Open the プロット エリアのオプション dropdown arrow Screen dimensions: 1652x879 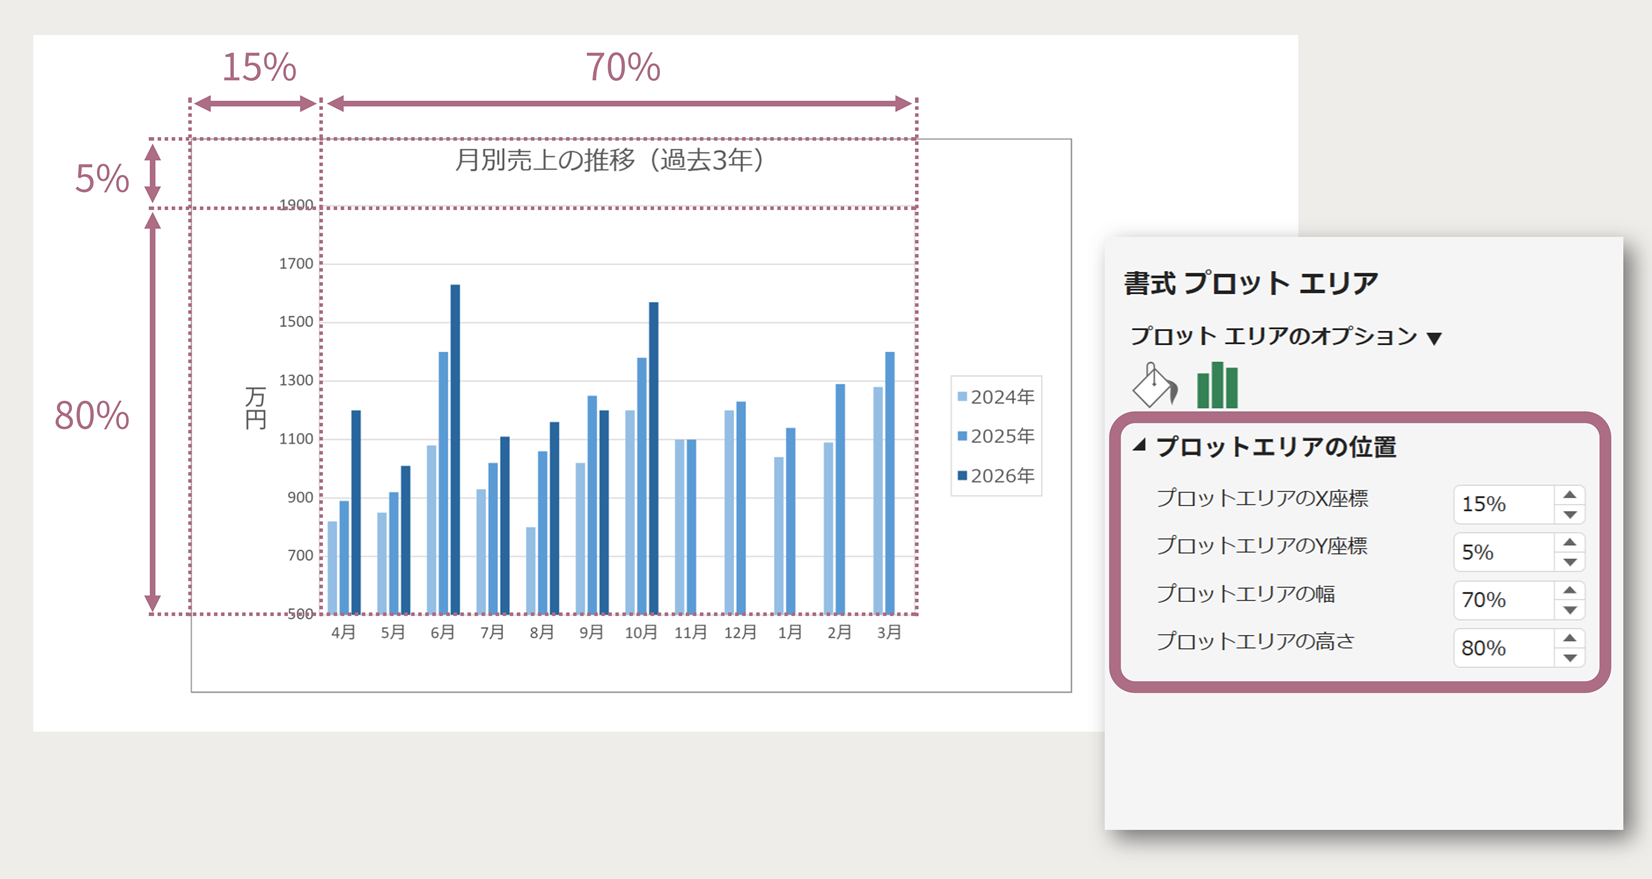pyautogui.click(x=1435, y=338)
